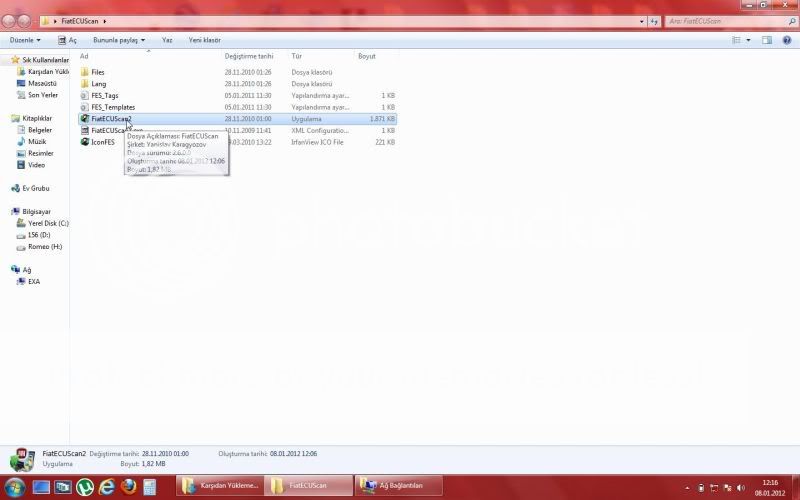Image resolution: width=800 pixels, height=500 pixels.
Task: Open Müzik library
Action: point(32,141)
